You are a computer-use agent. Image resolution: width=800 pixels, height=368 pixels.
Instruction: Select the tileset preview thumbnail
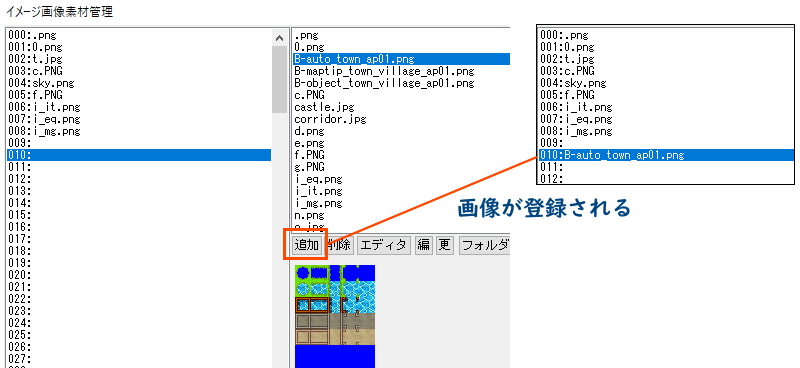(x=335, y=316)
